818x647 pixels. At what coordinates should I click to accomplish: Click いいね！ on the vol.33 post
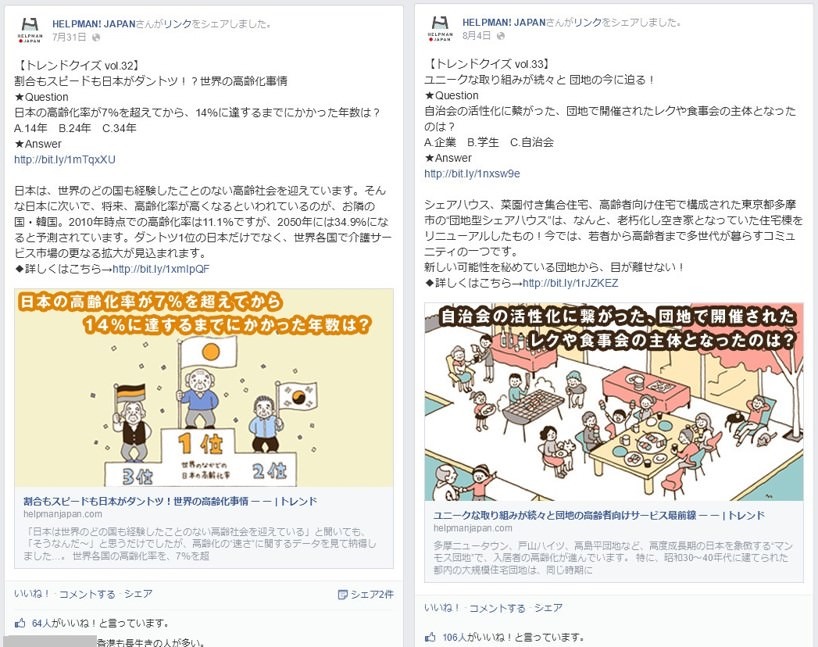tap(442, 608)
